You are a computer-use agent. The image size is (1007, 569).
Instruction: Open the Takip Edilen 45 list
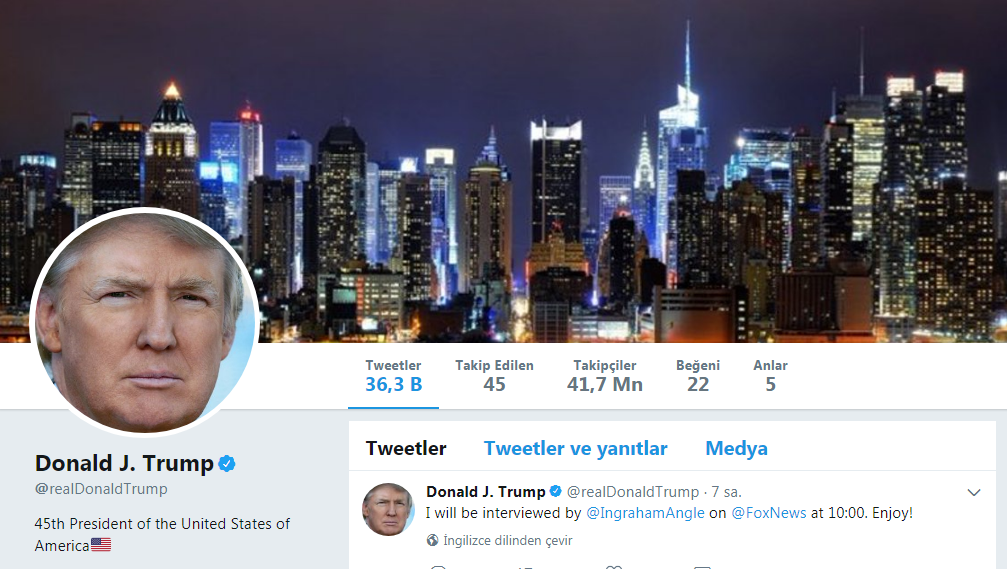(x=495, y=376)
